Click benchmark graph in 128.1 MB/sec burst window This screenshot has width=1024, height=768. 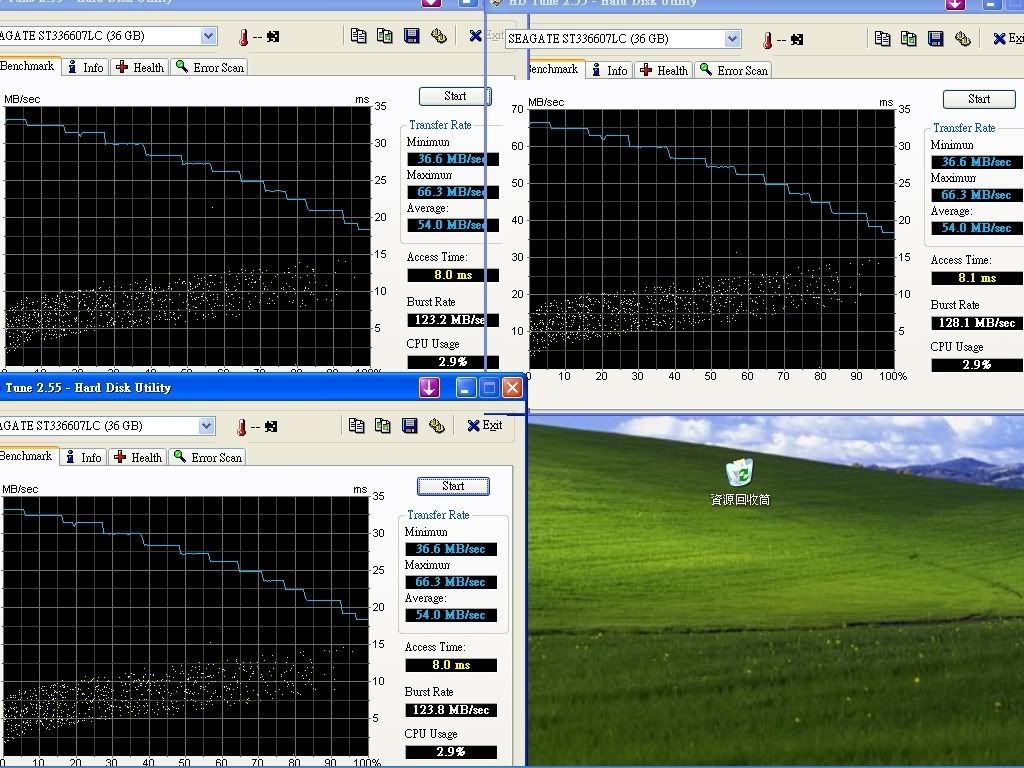point(711,240)
